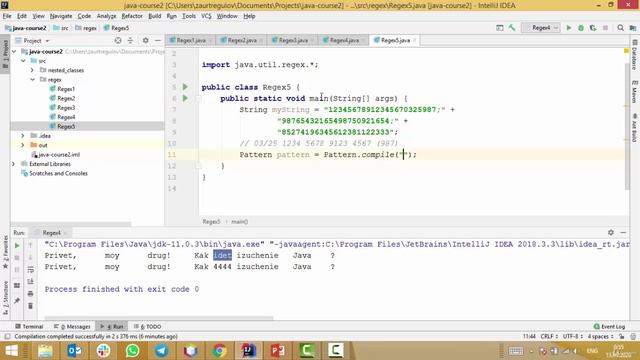This screenshot has height=360, width=640.
Task: Open the File menu
Action: (x=7, y=16)
